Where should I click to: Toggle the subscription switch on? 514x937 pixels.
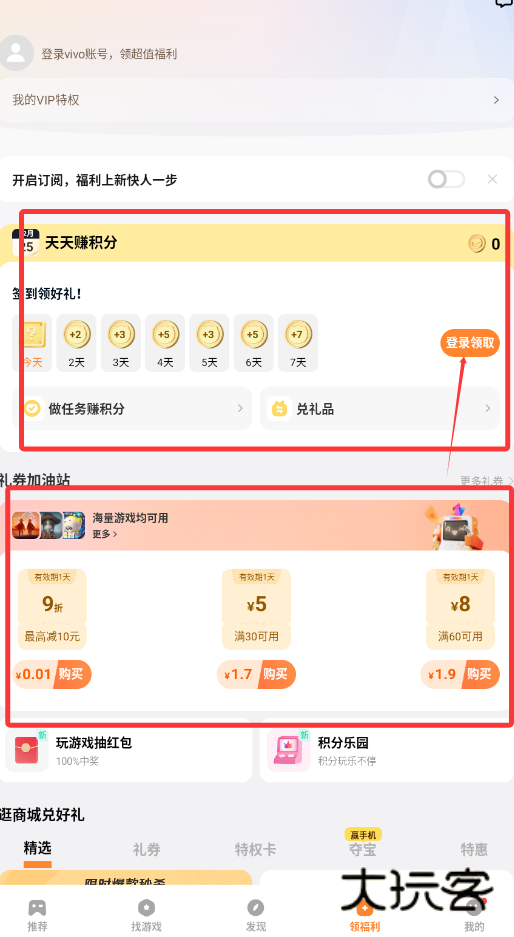(x=446, y=179)
